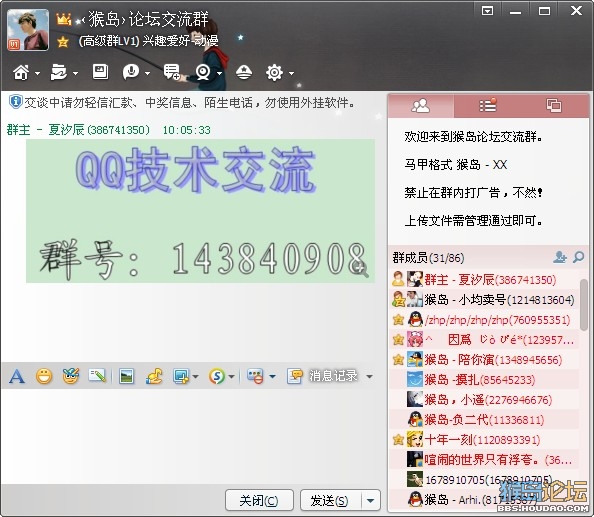Expand the shared files dropdown arrow
The image size is (594, 517).
point(75,73)
